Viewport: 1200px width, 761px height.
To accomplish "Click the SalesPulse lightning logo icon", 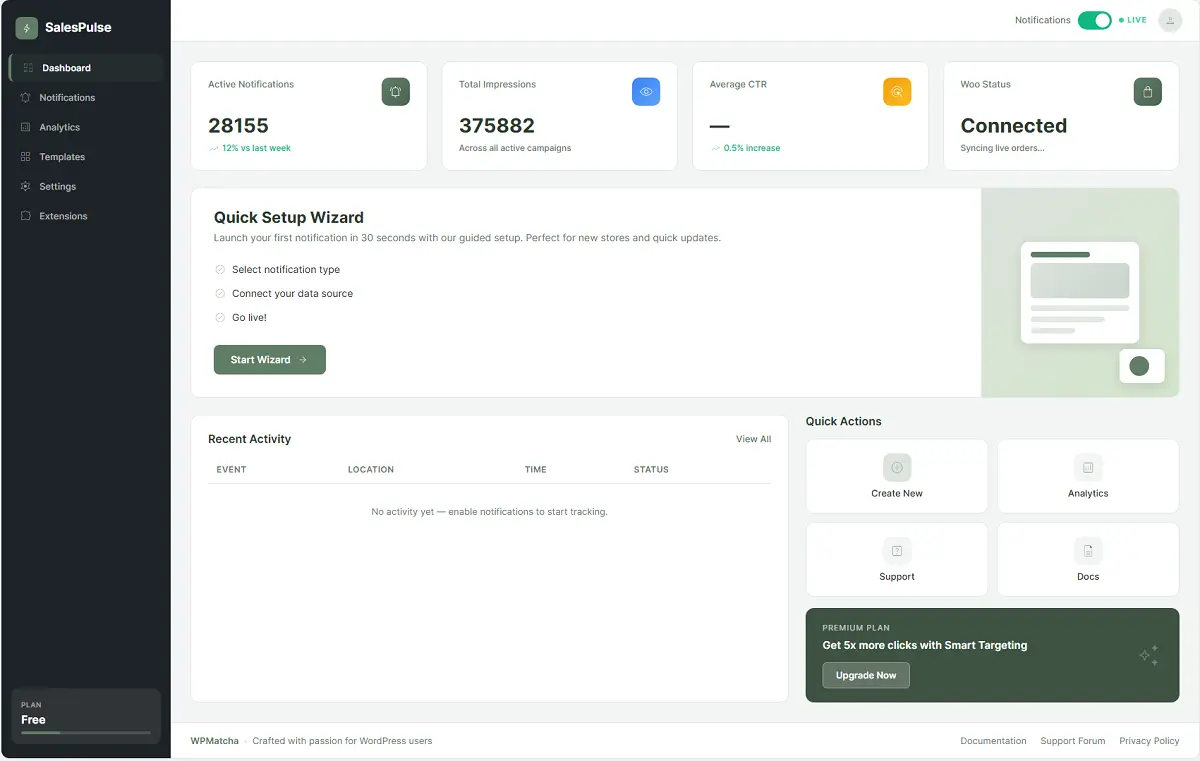I will pyautogui.click(x=27, y=28).
